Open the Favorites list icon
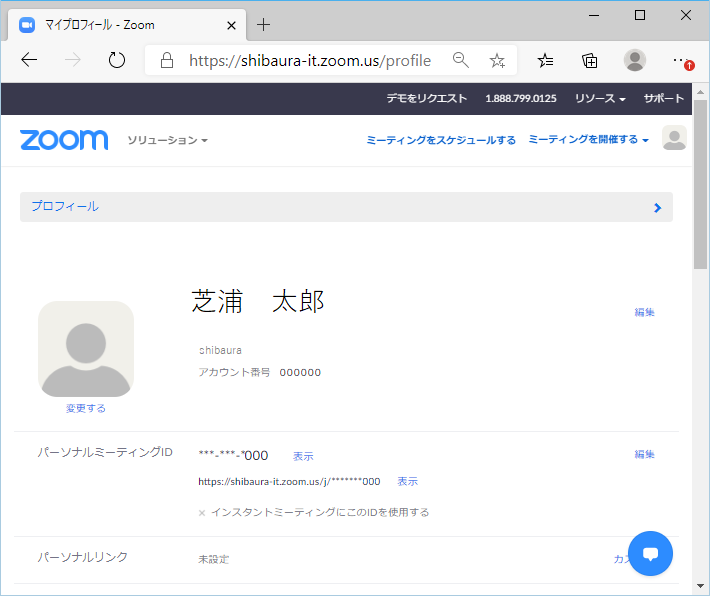 pos(545,60)
